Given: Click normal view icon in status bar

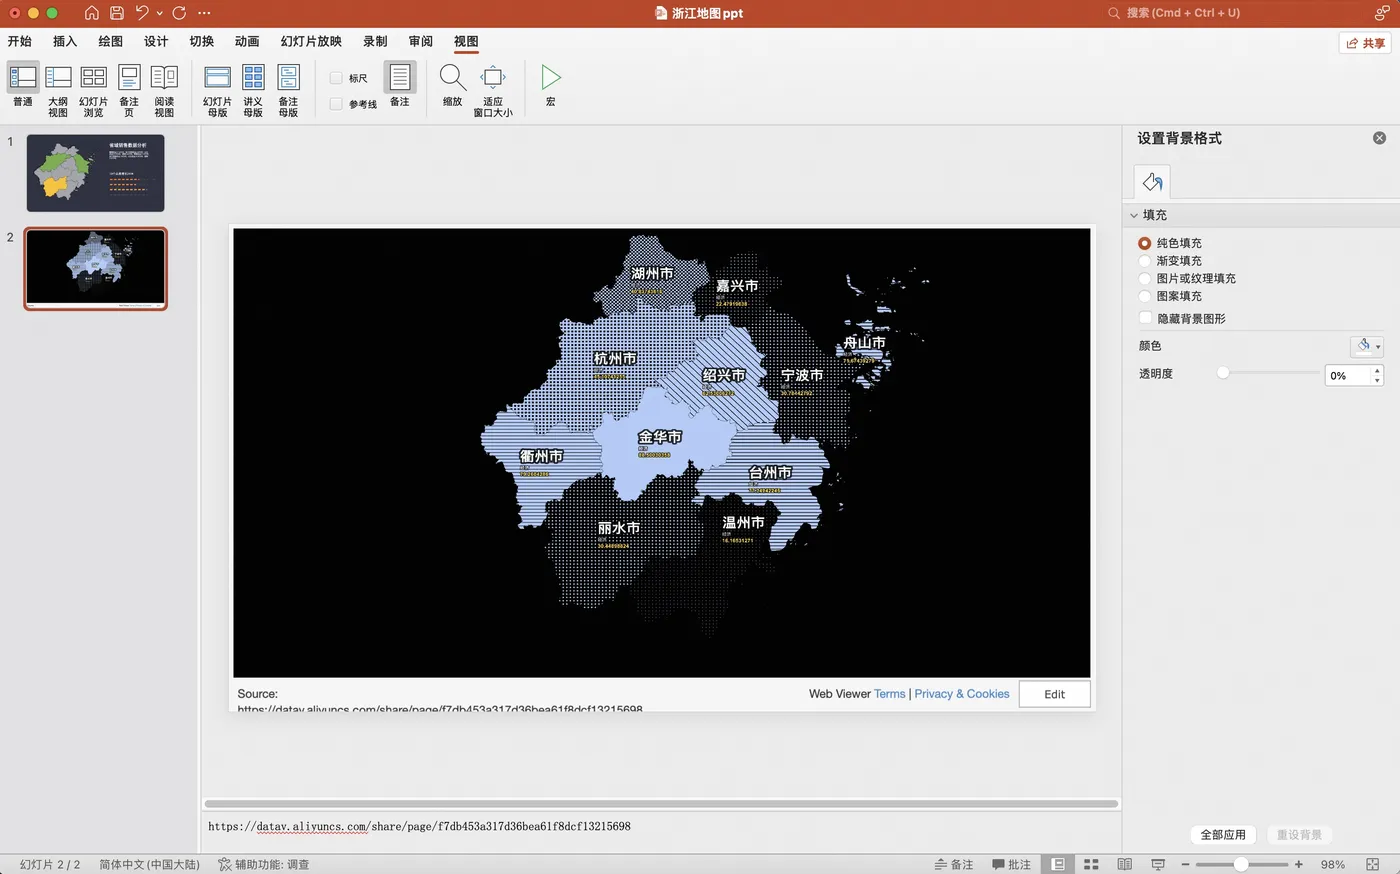Looking at the screenshot, I should pos(1057,864).
